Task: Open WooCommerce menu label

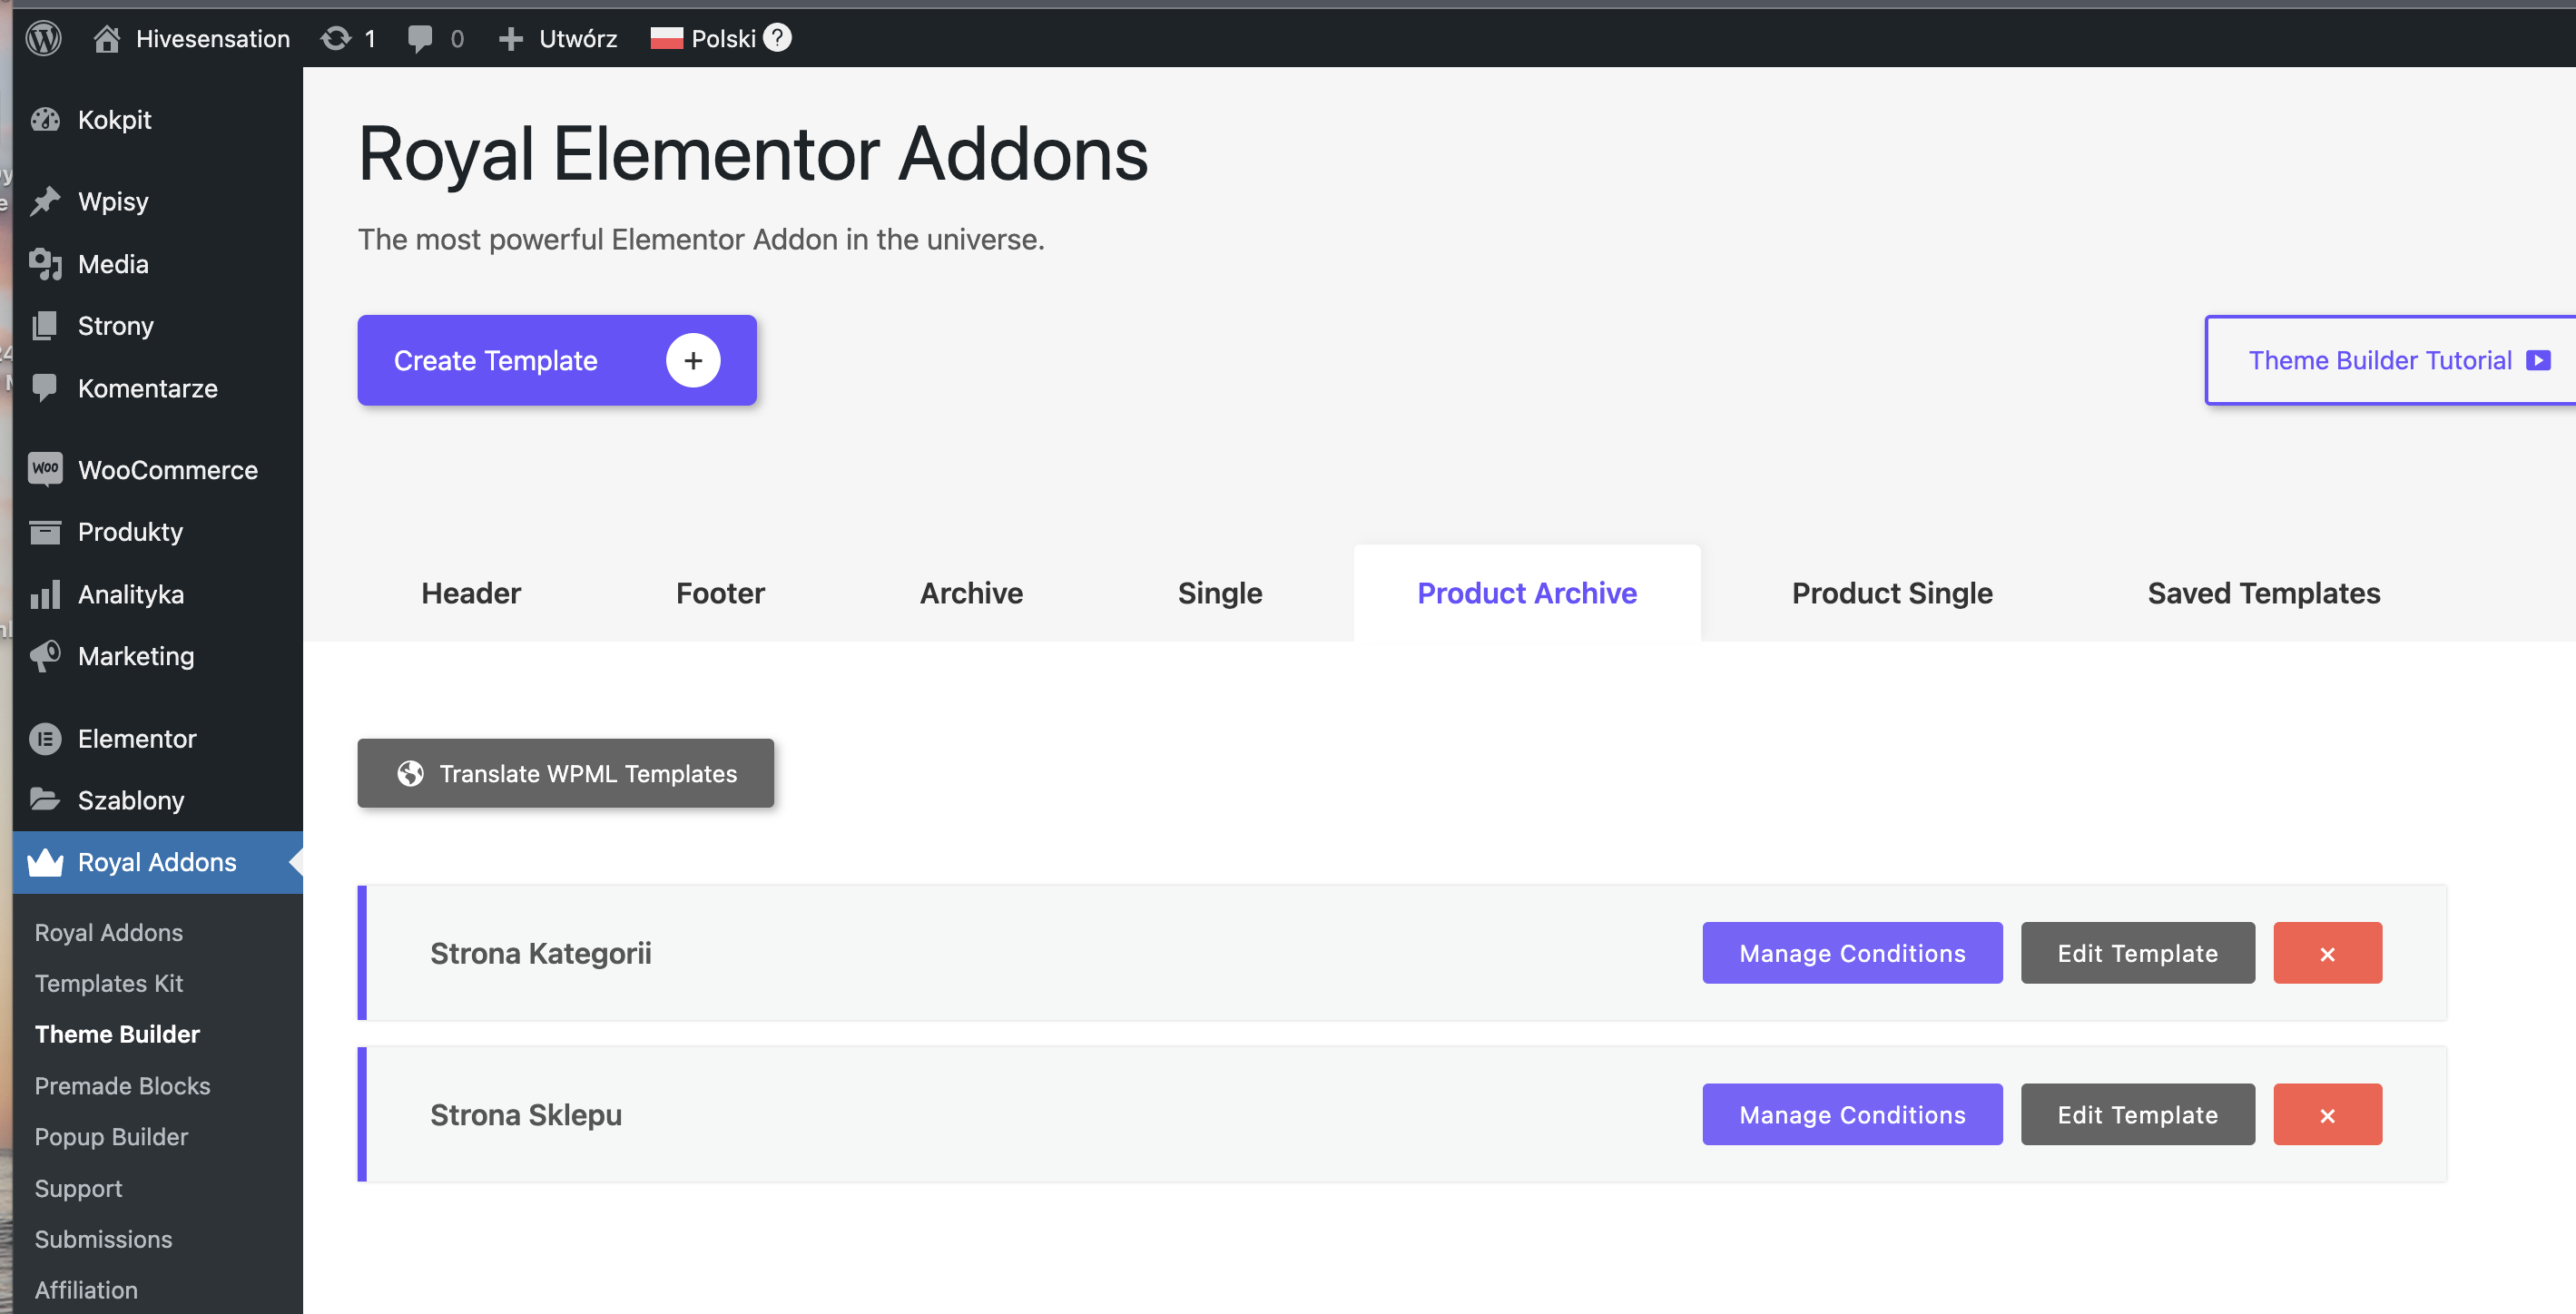Action: [x=168, y=470]
